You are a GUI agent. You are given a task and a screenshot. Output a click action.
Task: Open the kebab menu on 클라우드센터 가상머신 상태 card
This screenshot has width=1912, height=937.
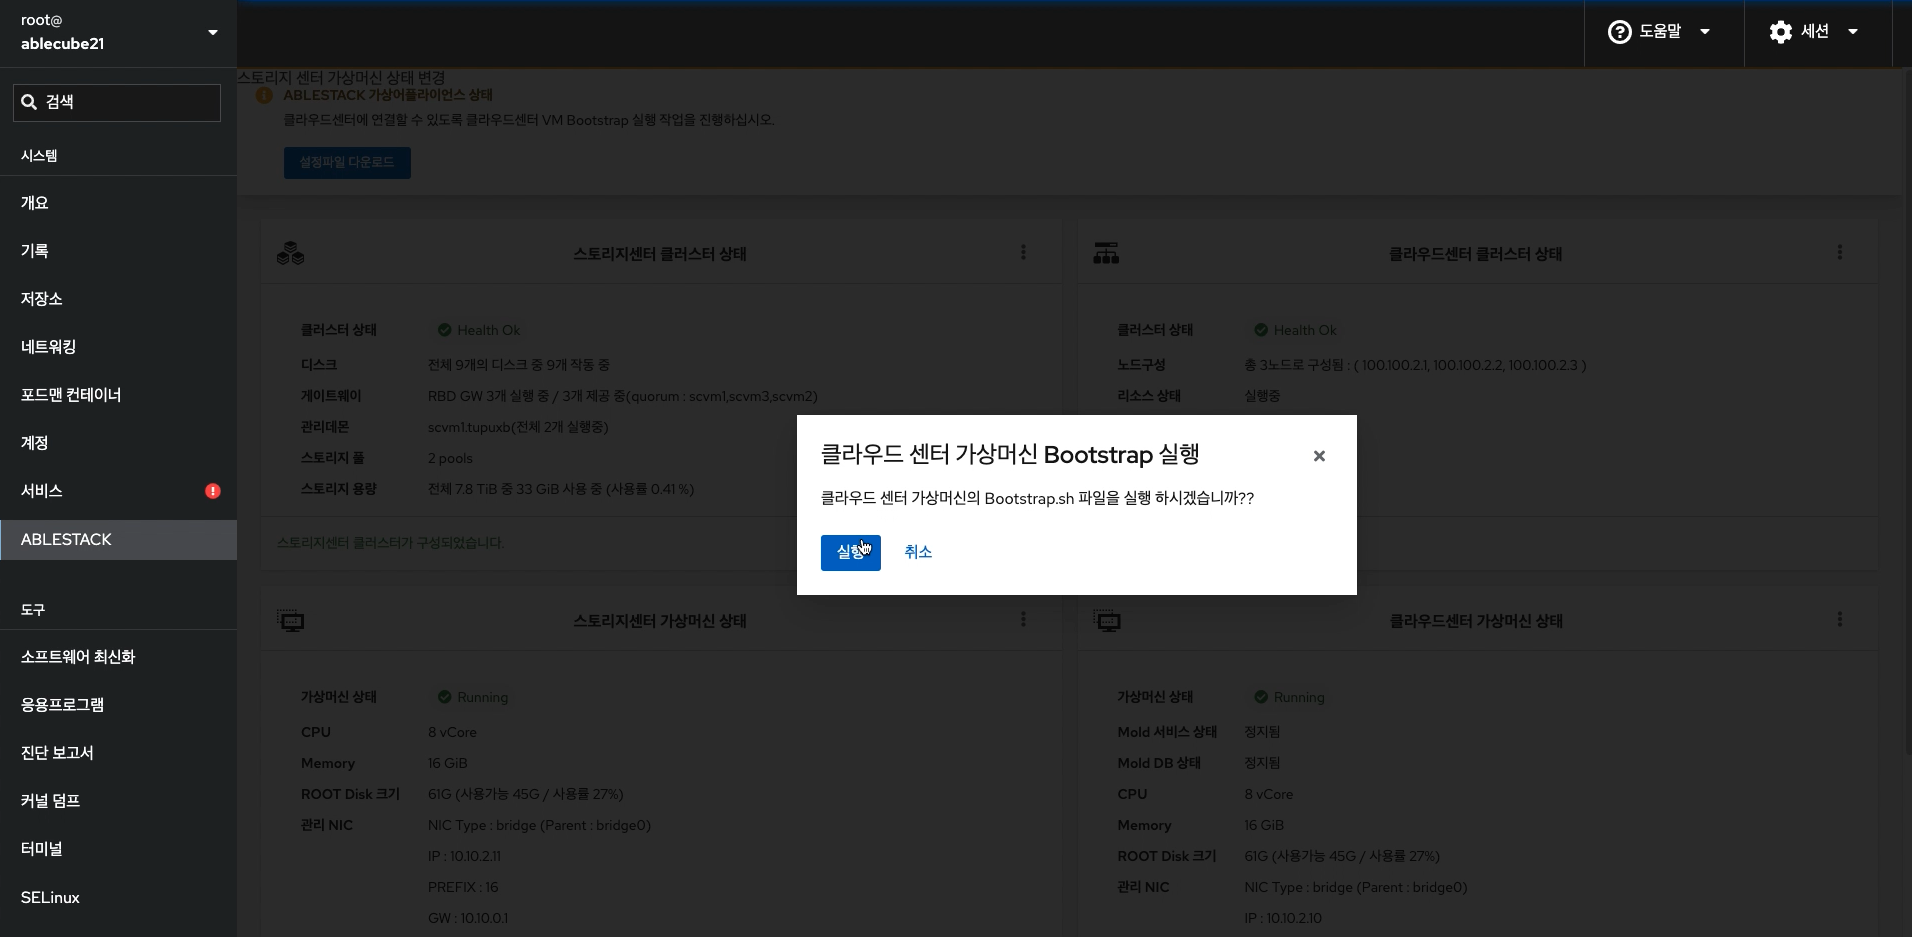tap(1840, 620)
